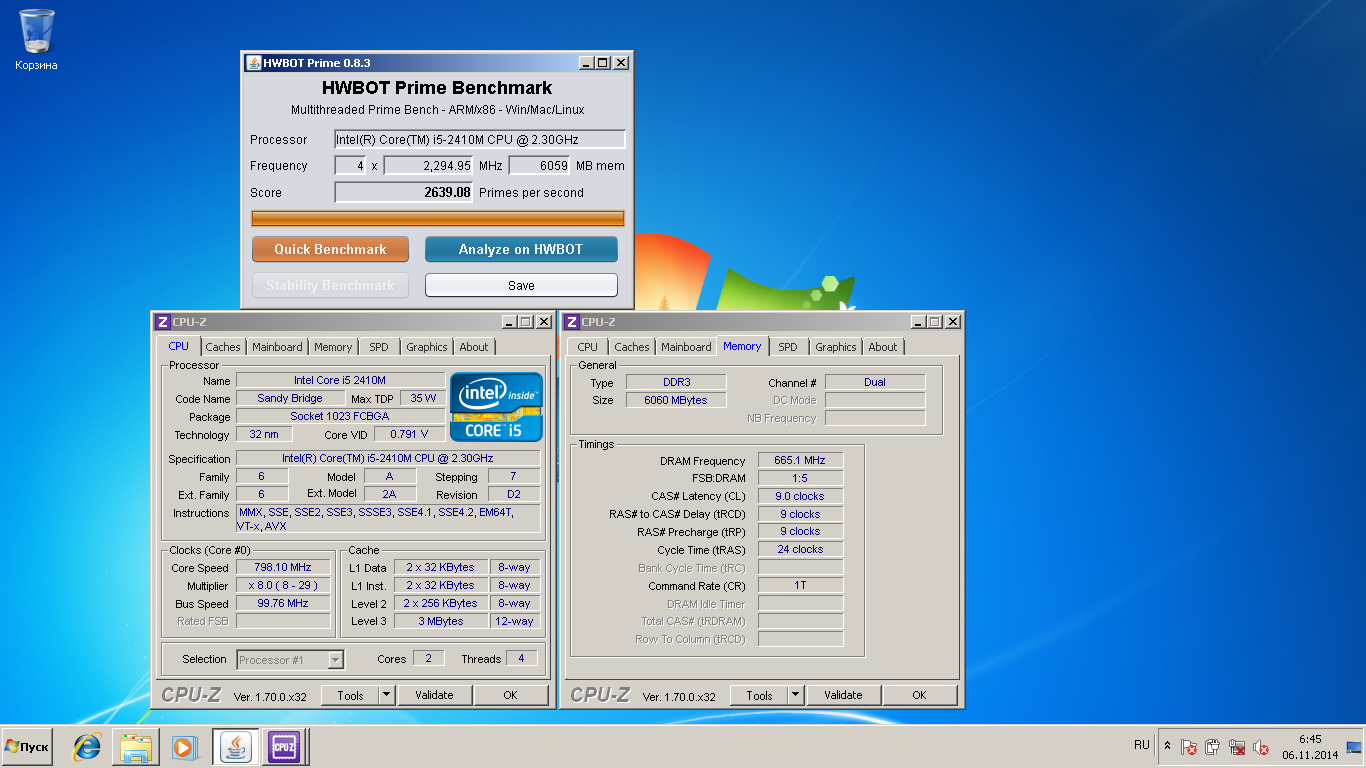Open SPD tab in left CPU-Z window
This screenshot has height=768, width=1366.
click(x=379, y=347)
